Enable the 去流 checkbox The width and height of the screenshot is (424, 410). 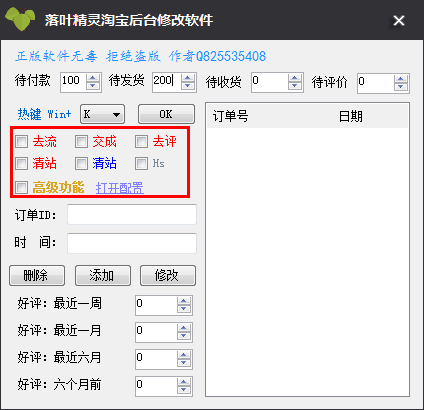tap(22, 142)
